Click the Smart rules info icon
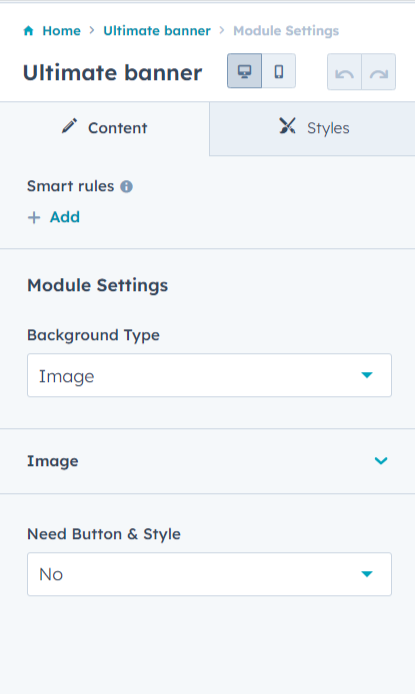 pyautogui.click(x=127, y=186)
